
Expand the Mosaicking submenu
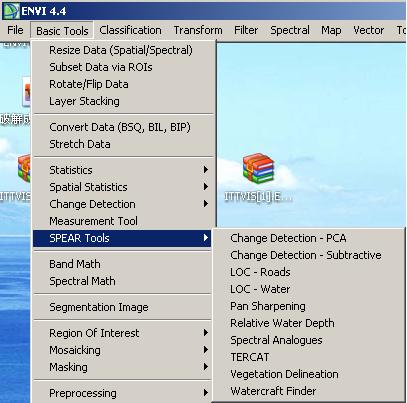coord(122,350)
